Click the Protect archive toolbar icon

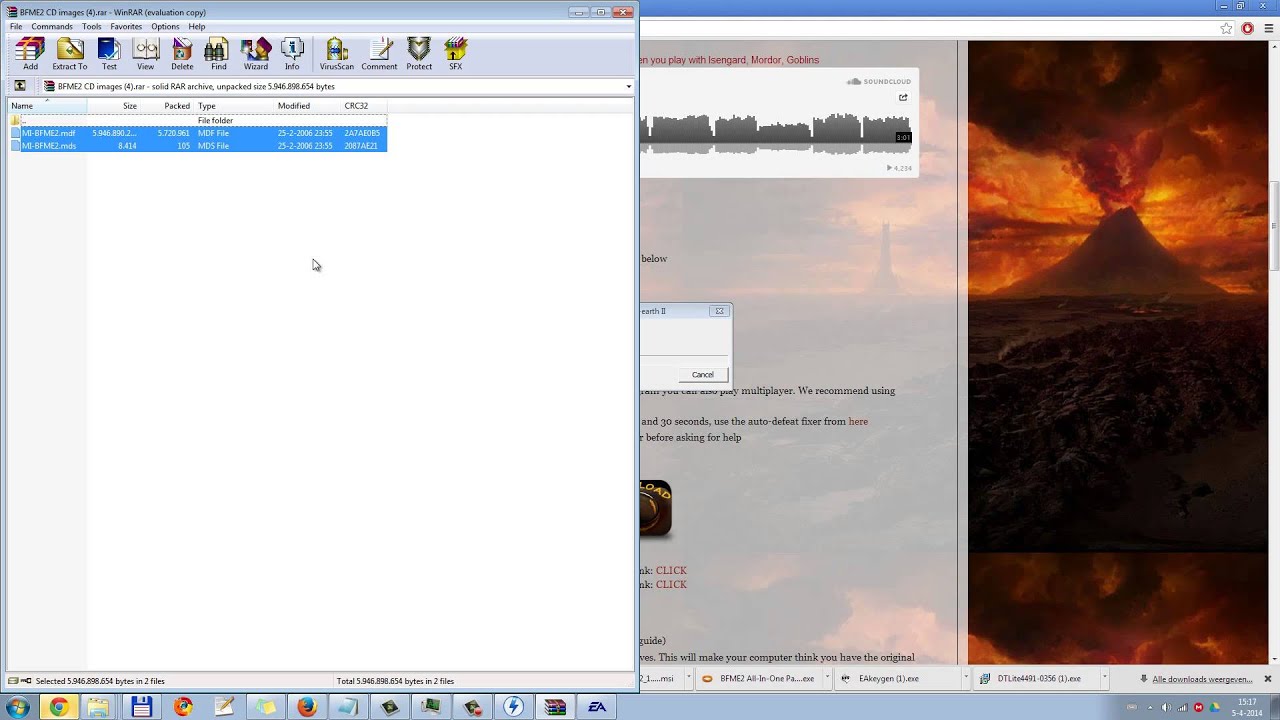point(419,54)
